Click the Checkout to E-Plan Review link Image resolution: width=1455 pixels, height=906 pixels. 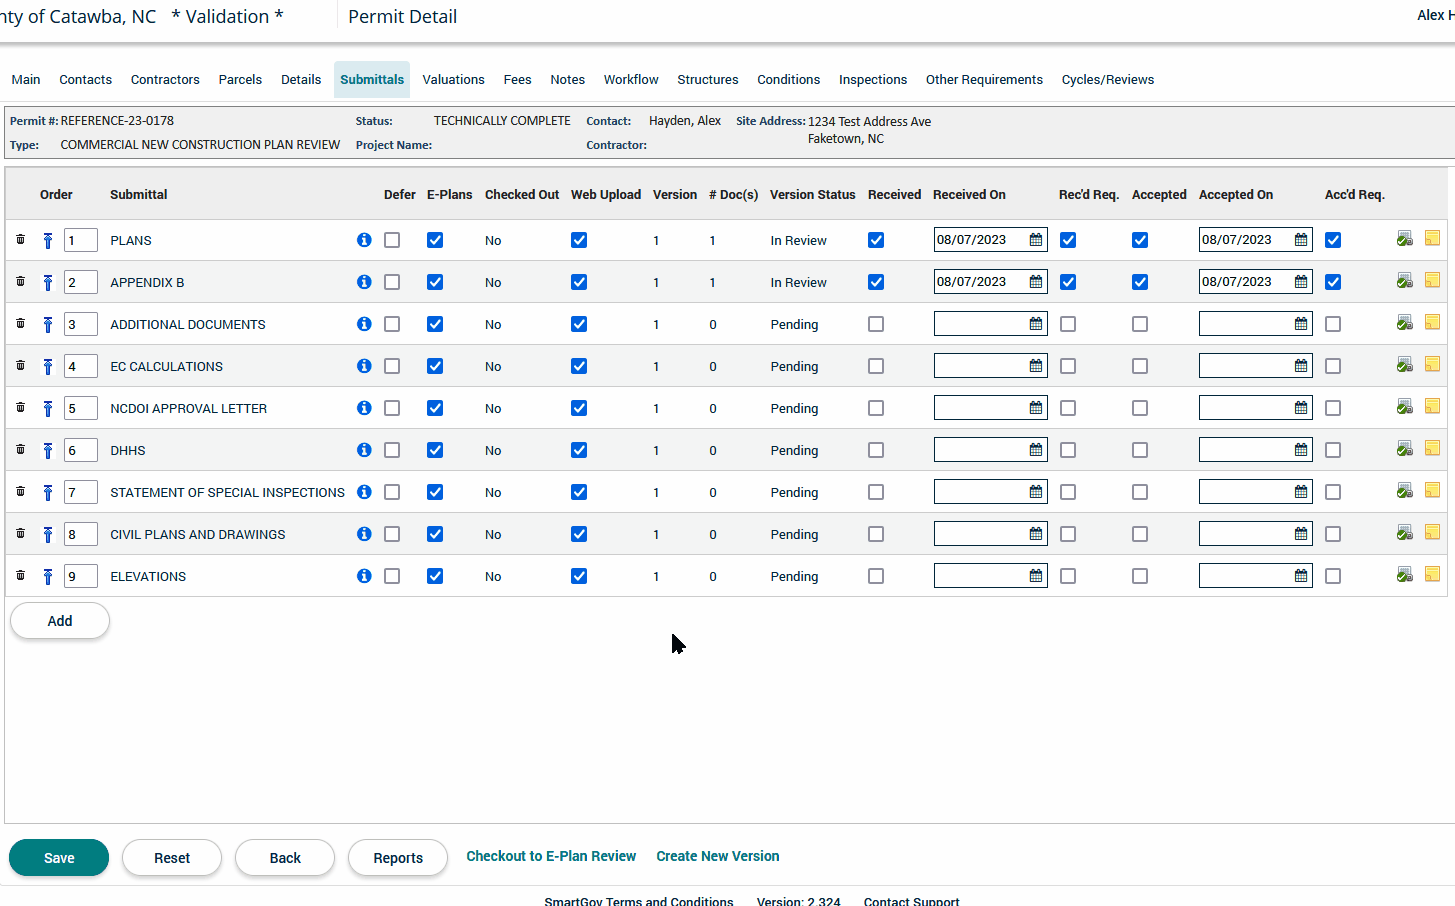click(x=551, y=856)
